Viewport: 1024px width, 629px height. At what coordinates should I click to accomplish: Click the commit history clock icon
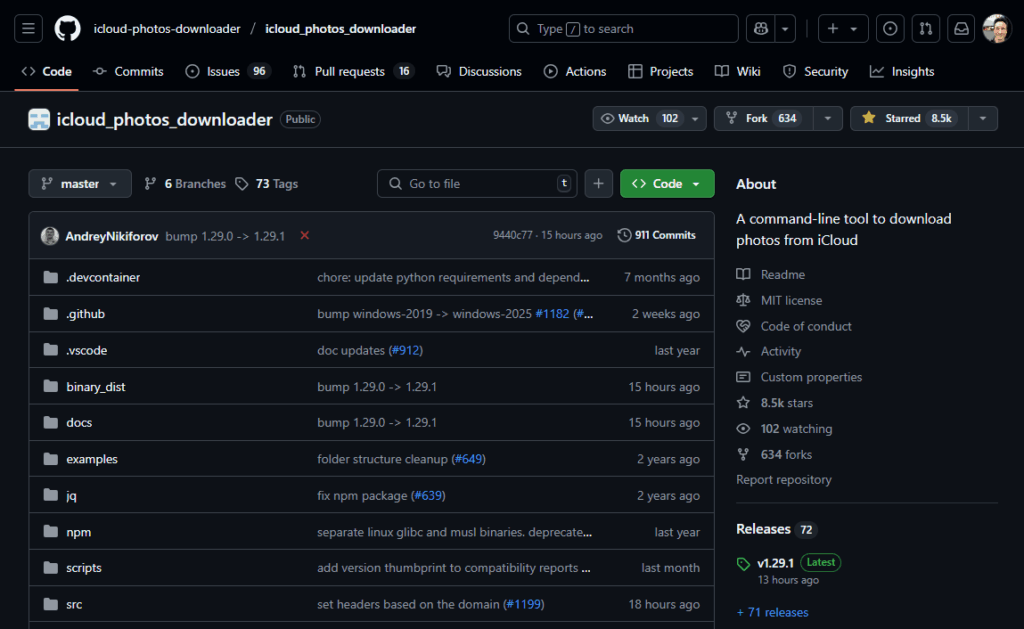click(624, 235)
